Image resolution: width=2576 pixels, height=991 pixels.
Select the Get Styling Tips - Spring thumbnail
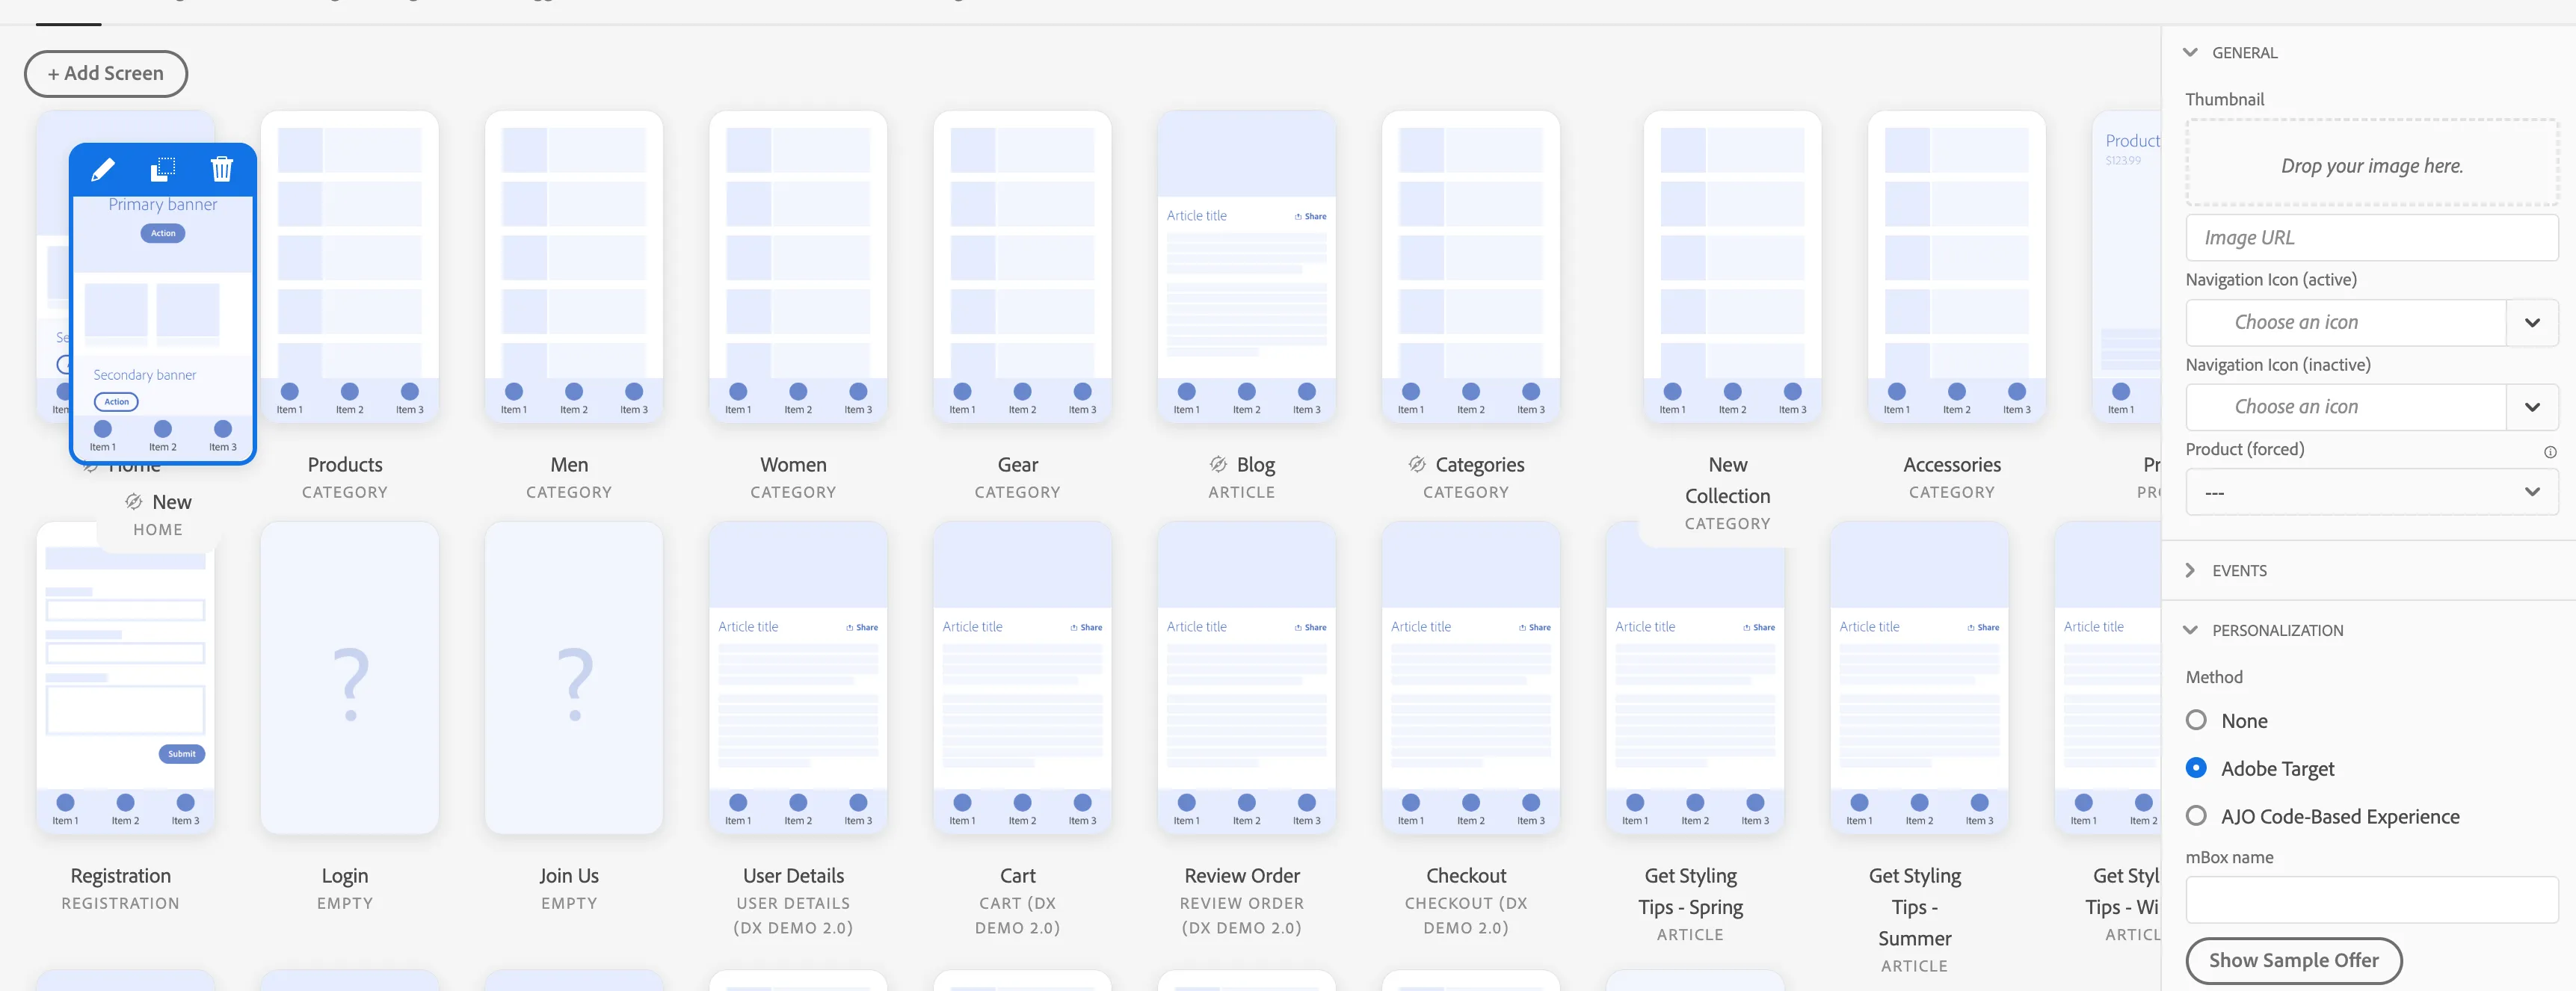(x=1694, y=678)
